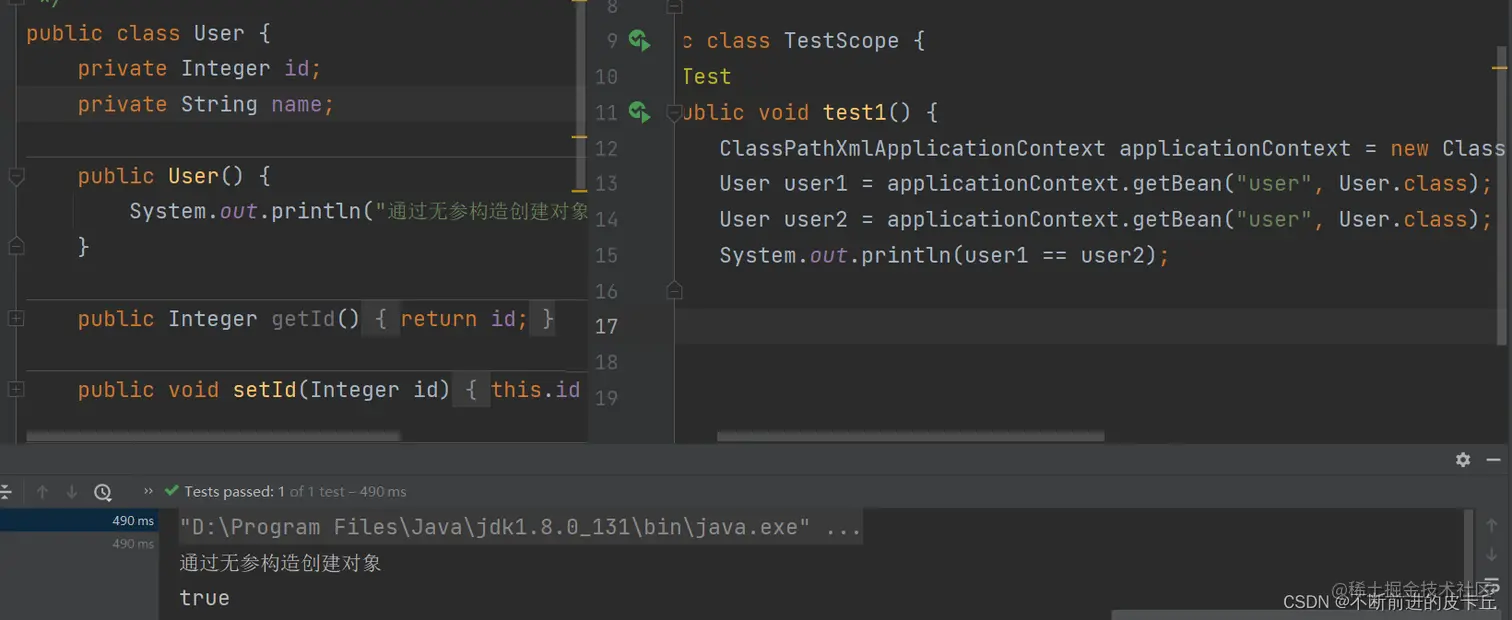
Task: Click the fold end marker at line 16
Action: point(674,291)
